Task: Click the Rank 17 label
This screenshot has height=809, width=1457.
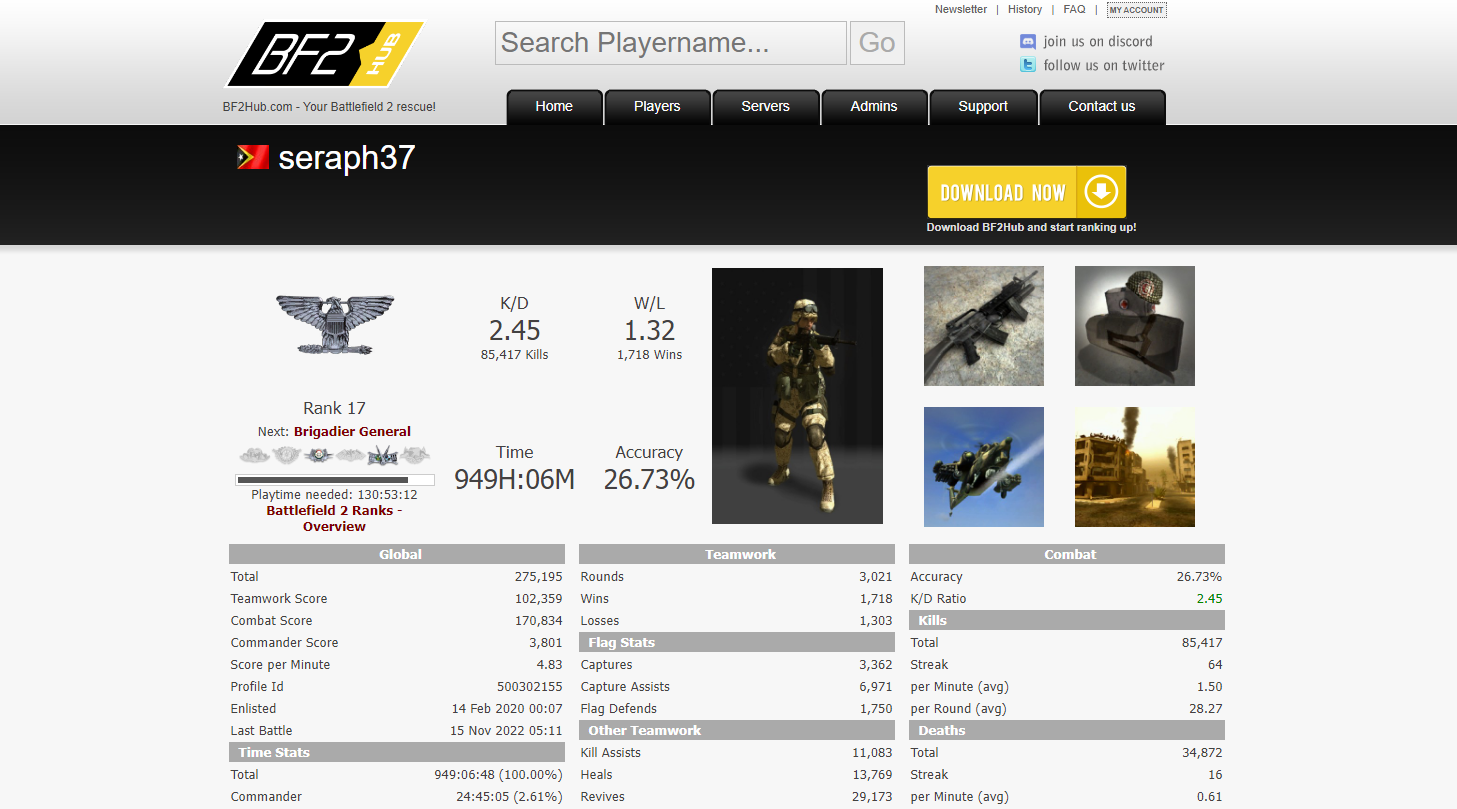Action: (x=335, y=408)
